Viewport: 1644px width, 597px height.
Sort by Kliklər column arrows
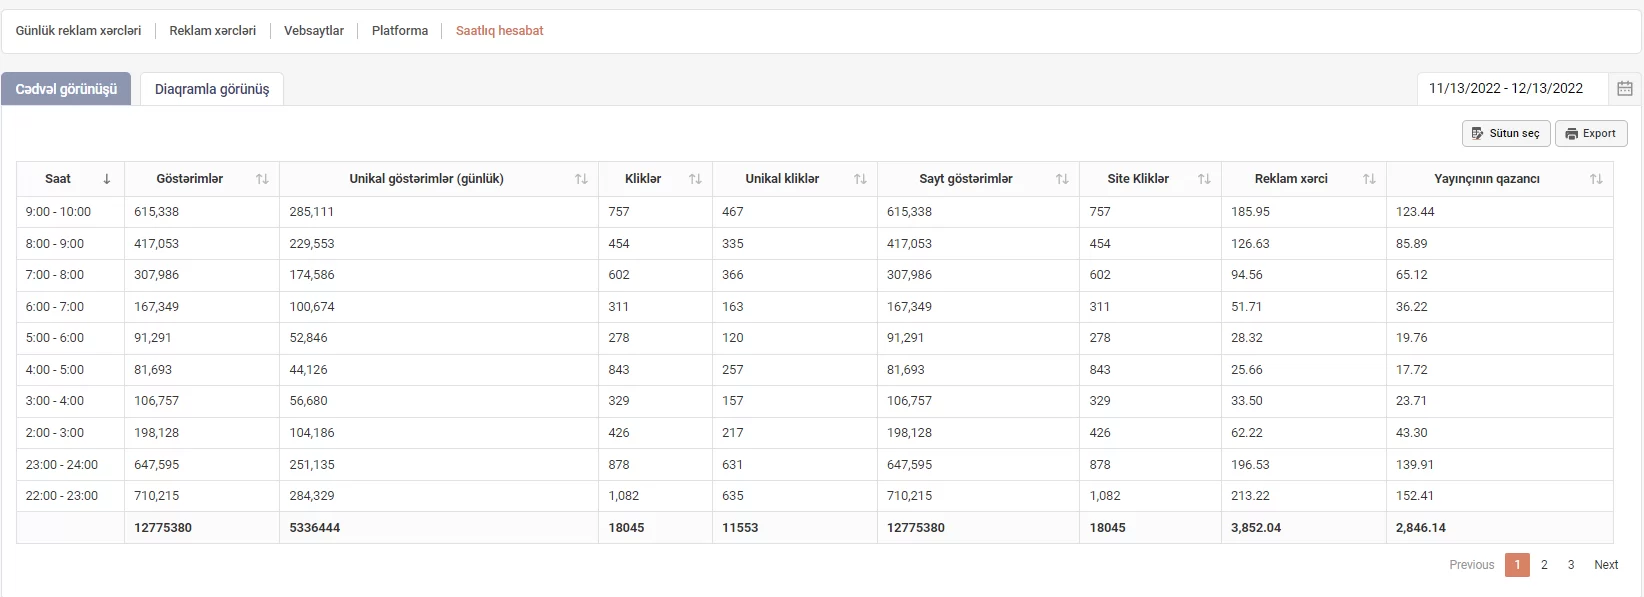[x=695, y=179]
